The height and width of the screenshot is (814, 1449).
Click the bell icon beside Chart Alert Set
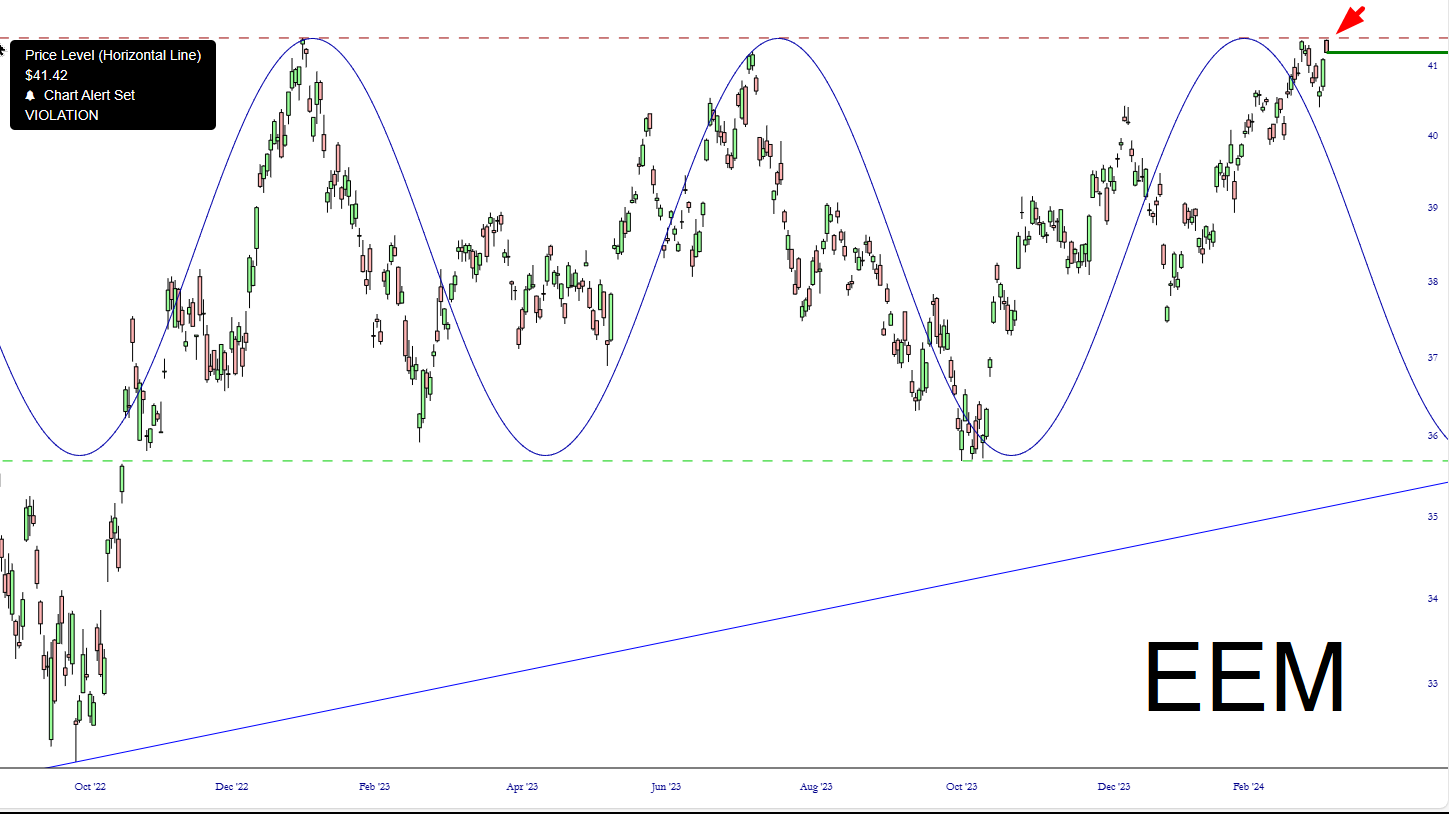click(x=31, y=95)
